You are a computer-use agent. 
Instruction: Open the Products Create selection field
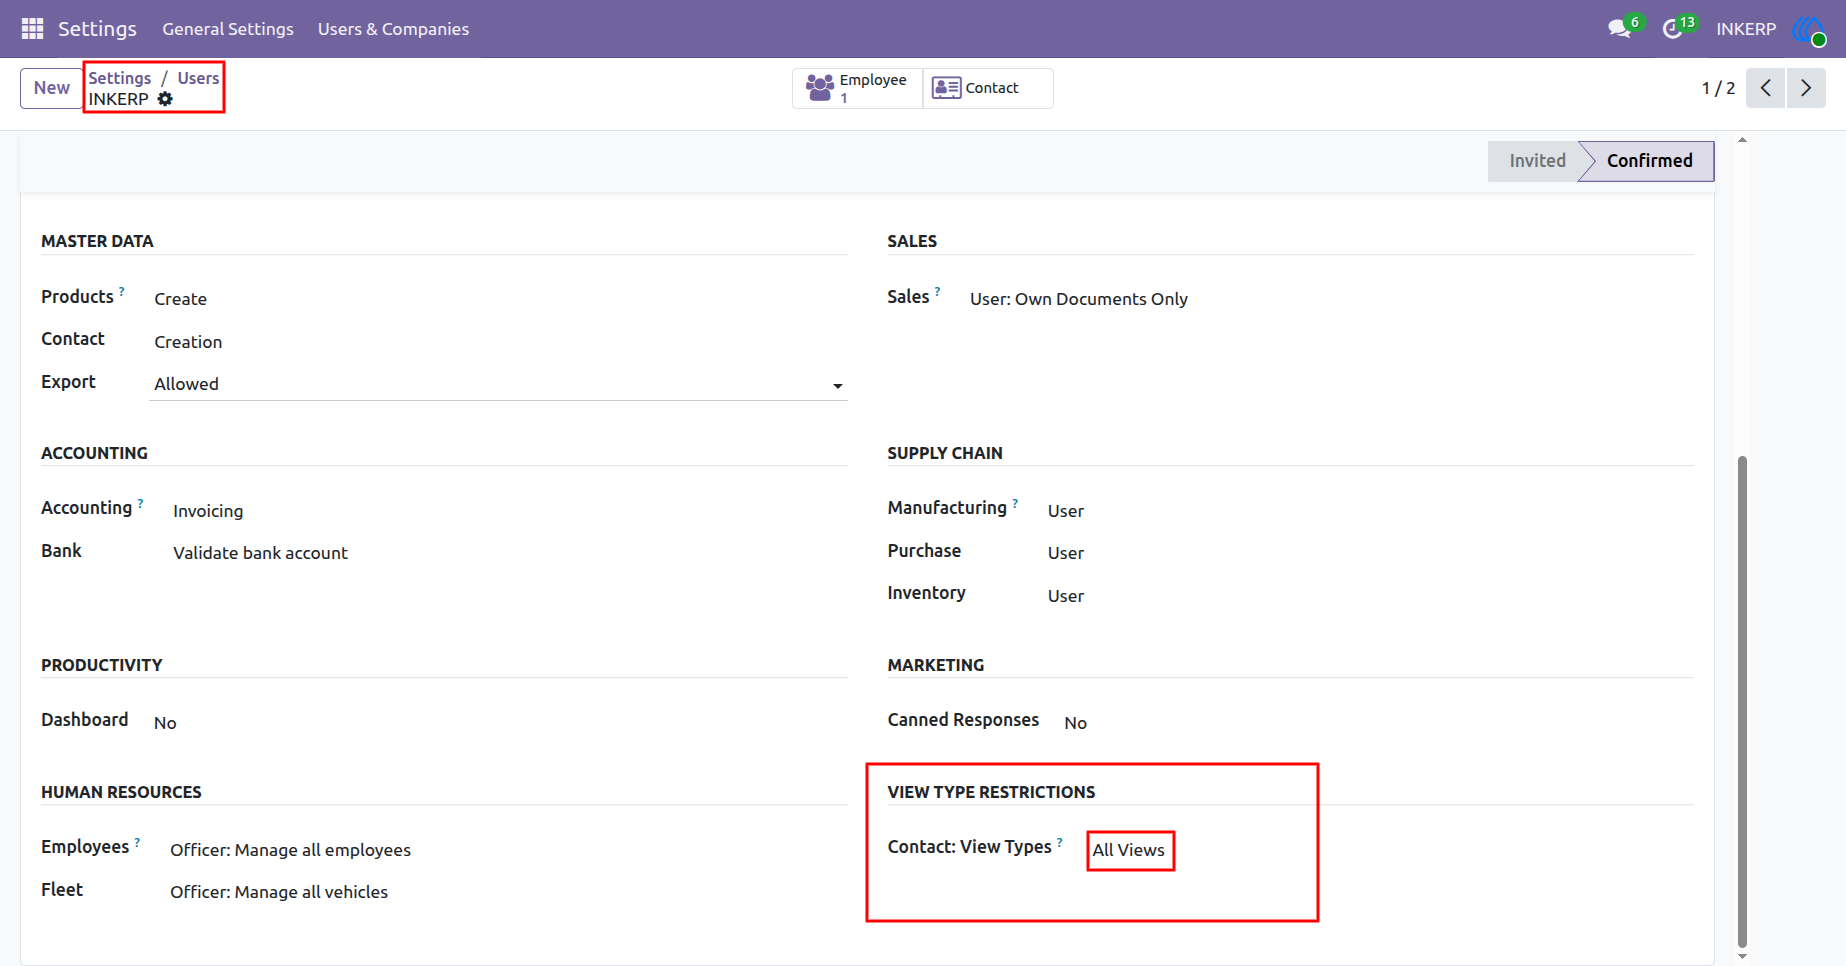coord(181,299)
